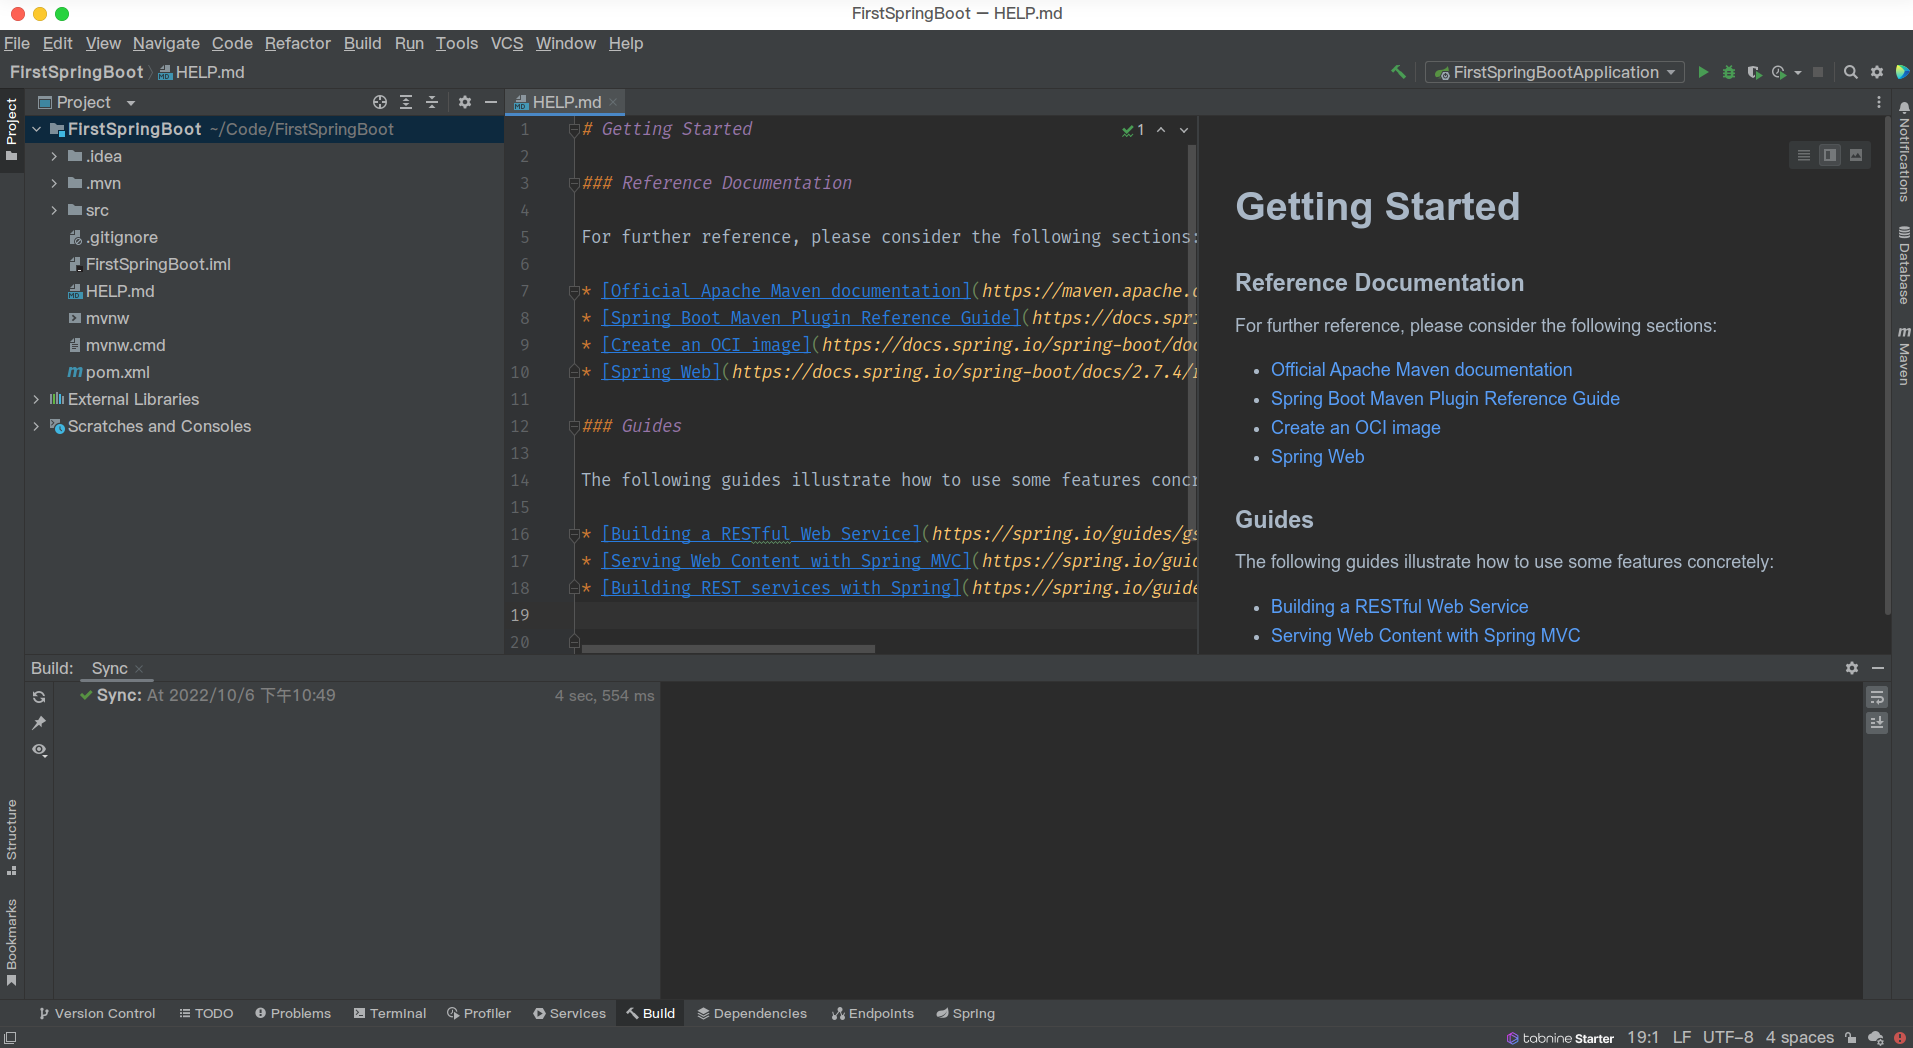Open IDE settings gear in top toolbar
Image resolution: width=1913 pixels, height=1048 pixels.
pyautogui.click(x=1877, y=72)
